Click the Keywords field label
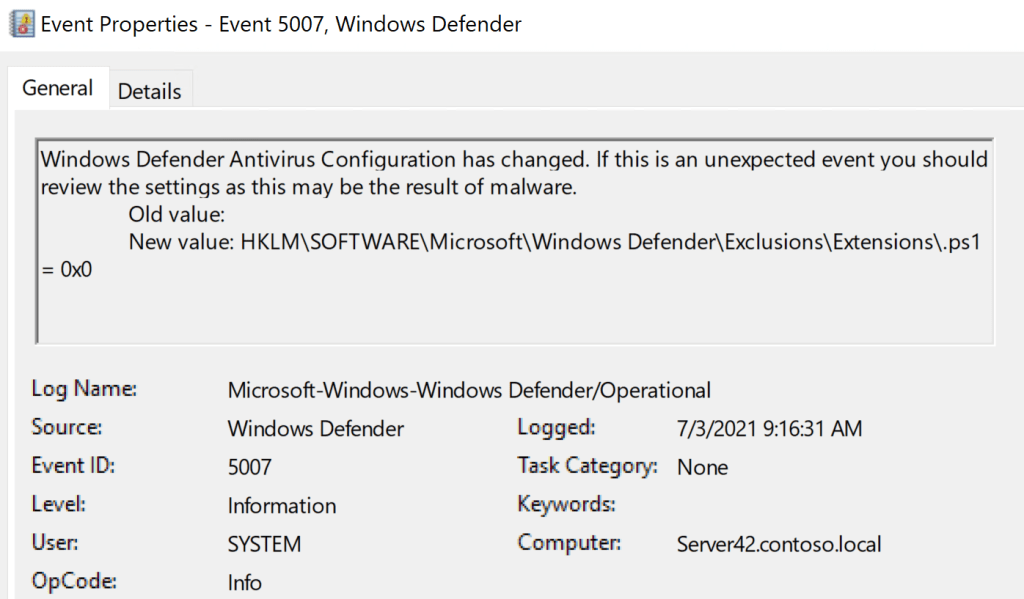This screenshot has width=1024, height=599. (x=566, y=504)
